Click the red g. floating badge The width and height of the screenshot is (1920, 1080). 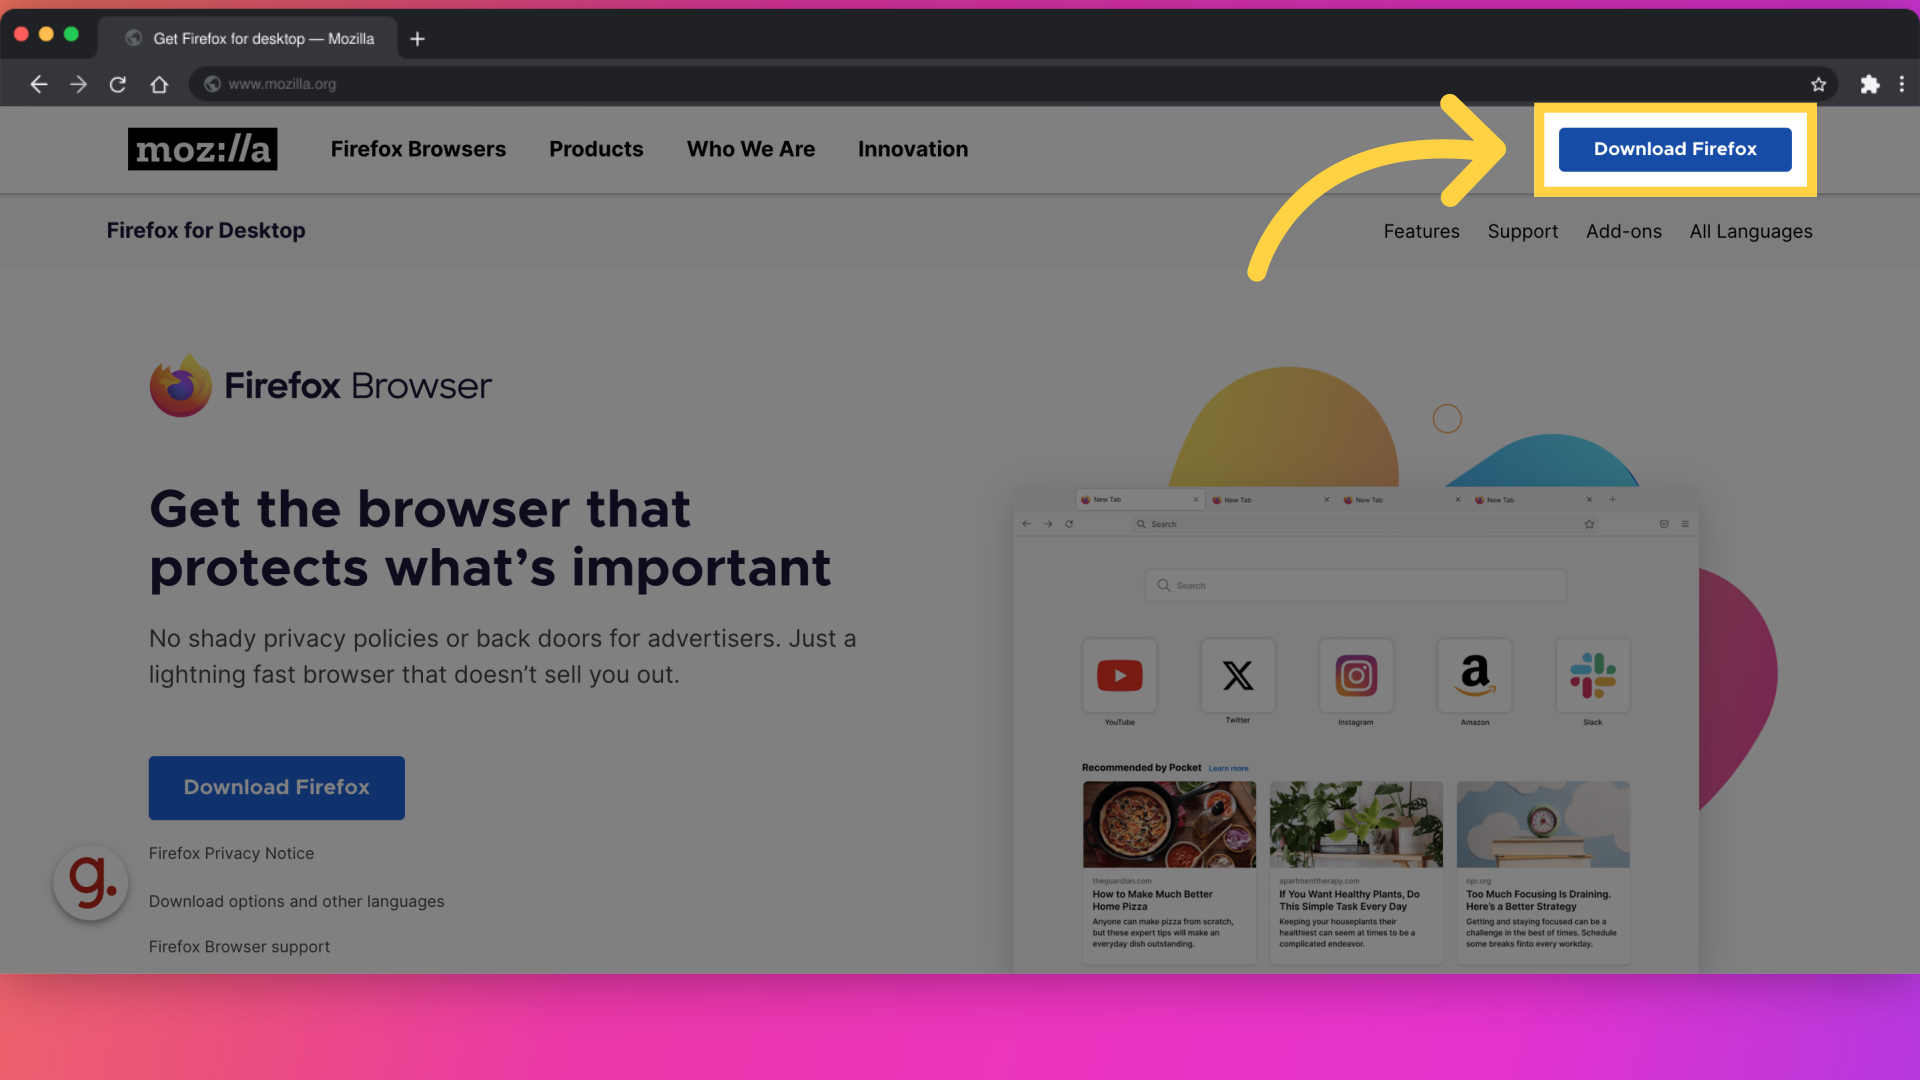tap(91, 883)
